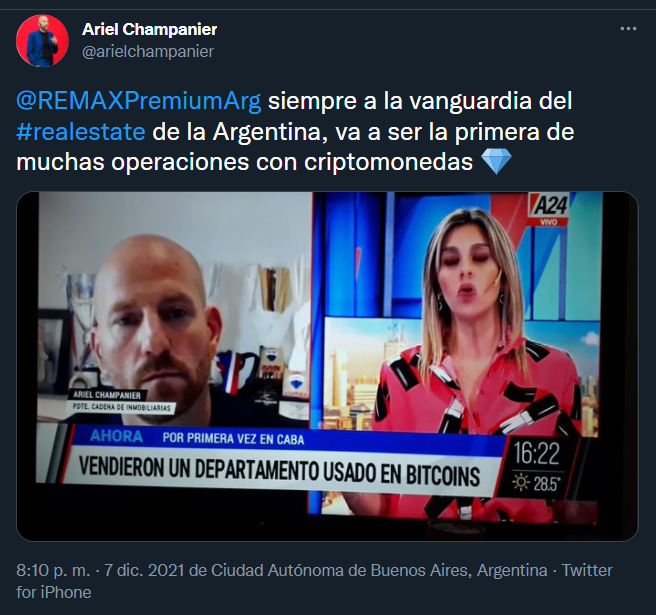Click the A24 VIVO channel logo

pos(550,210)
